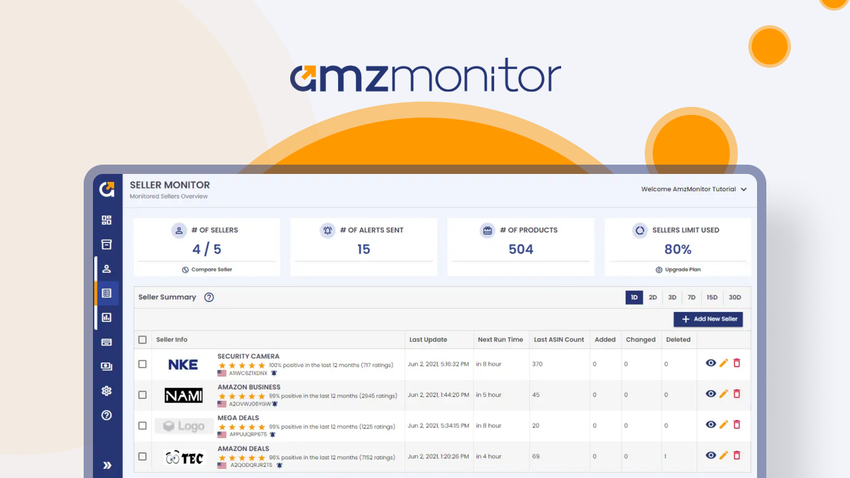View the MEGA DEALS seller details
This screenshot has width=850, height=478.
pyautogui.click(x=711, y=425)
